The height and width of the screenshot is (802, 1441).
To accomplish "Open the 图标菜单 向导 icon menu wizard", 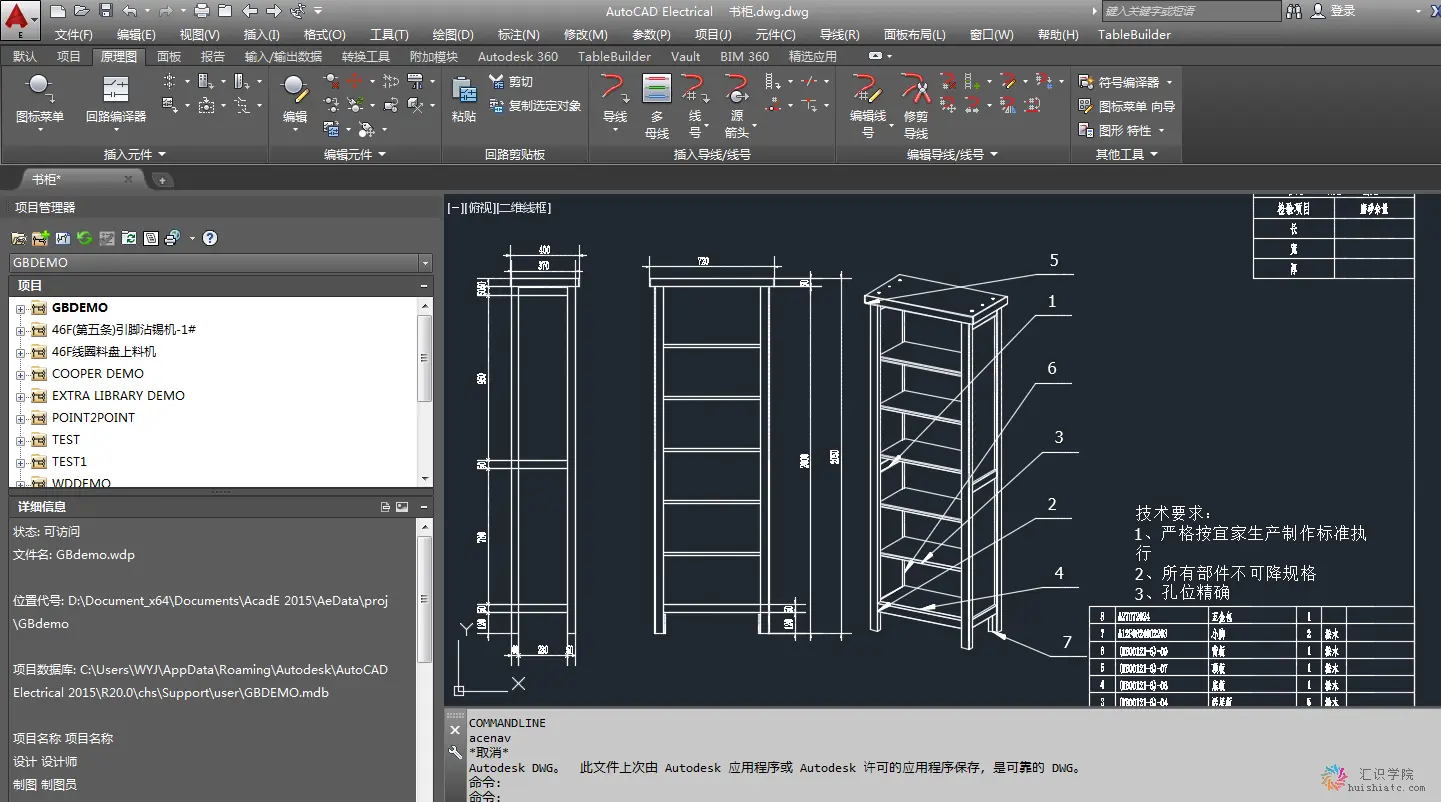I will 1127,106.
